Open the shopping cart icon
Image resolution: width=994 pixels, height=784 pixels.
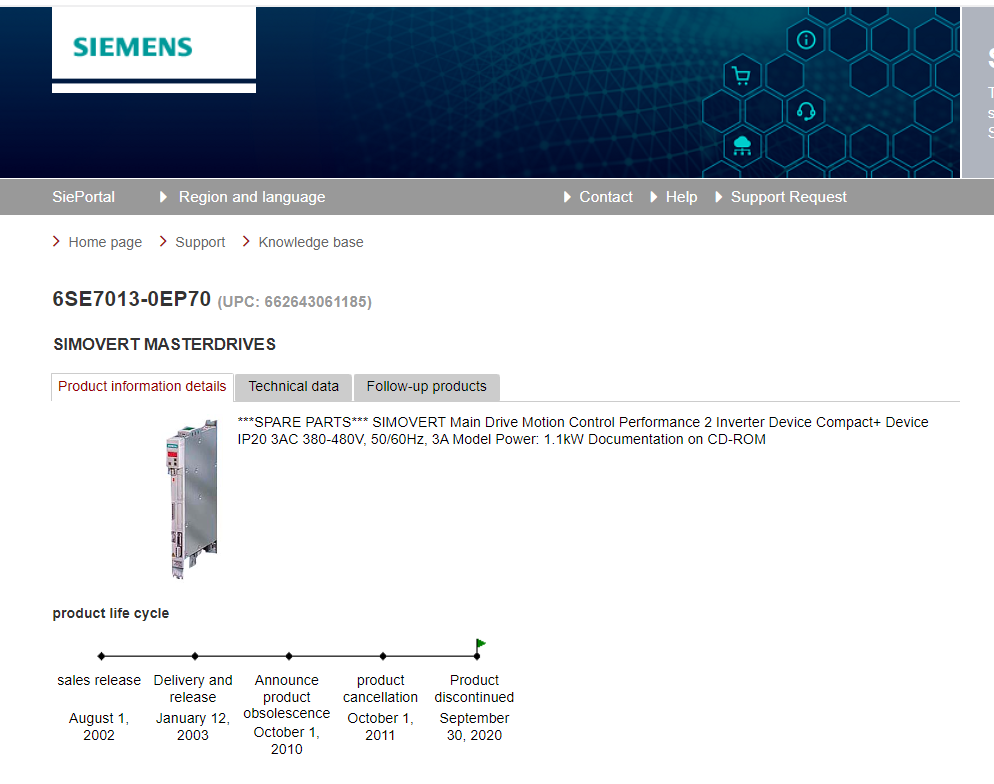(x=741, y=76)
